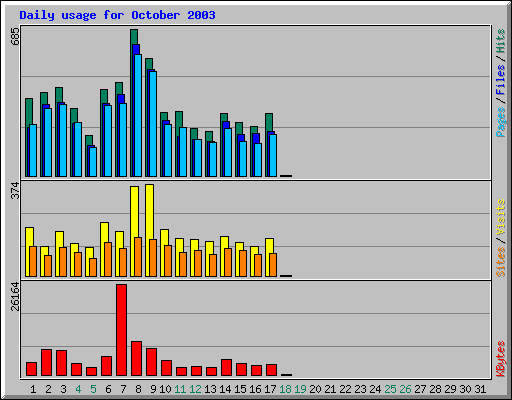Click day 10 on the x-axis
The width and height of the screenshot is (512, 400).
point(165,389)
